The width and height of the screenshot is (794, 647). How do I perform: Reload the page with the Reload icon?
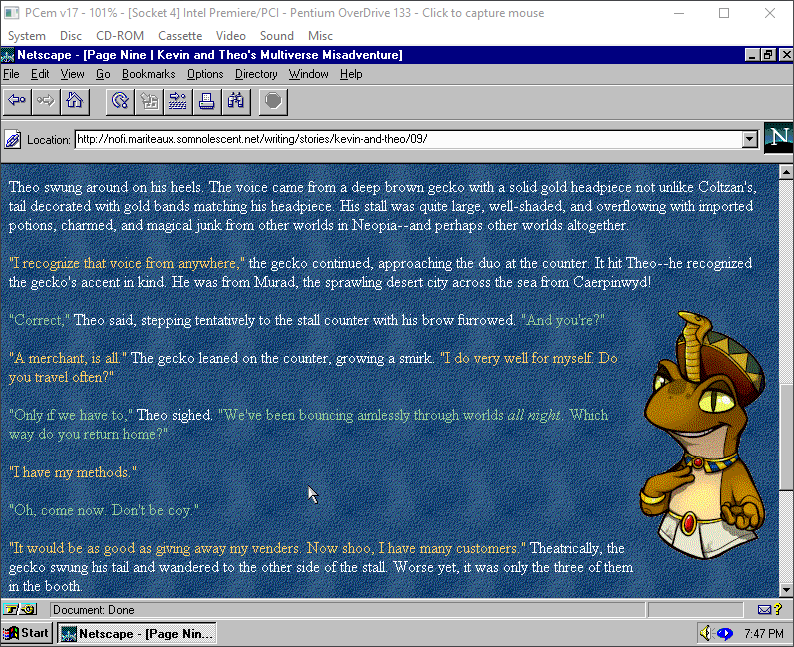click(120, 100)
